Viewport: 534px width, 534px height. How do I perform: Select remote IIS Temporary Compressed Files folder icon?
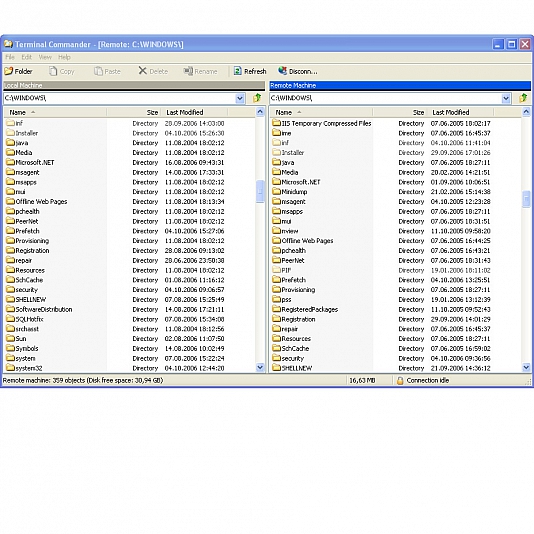[x=277, y=123]
